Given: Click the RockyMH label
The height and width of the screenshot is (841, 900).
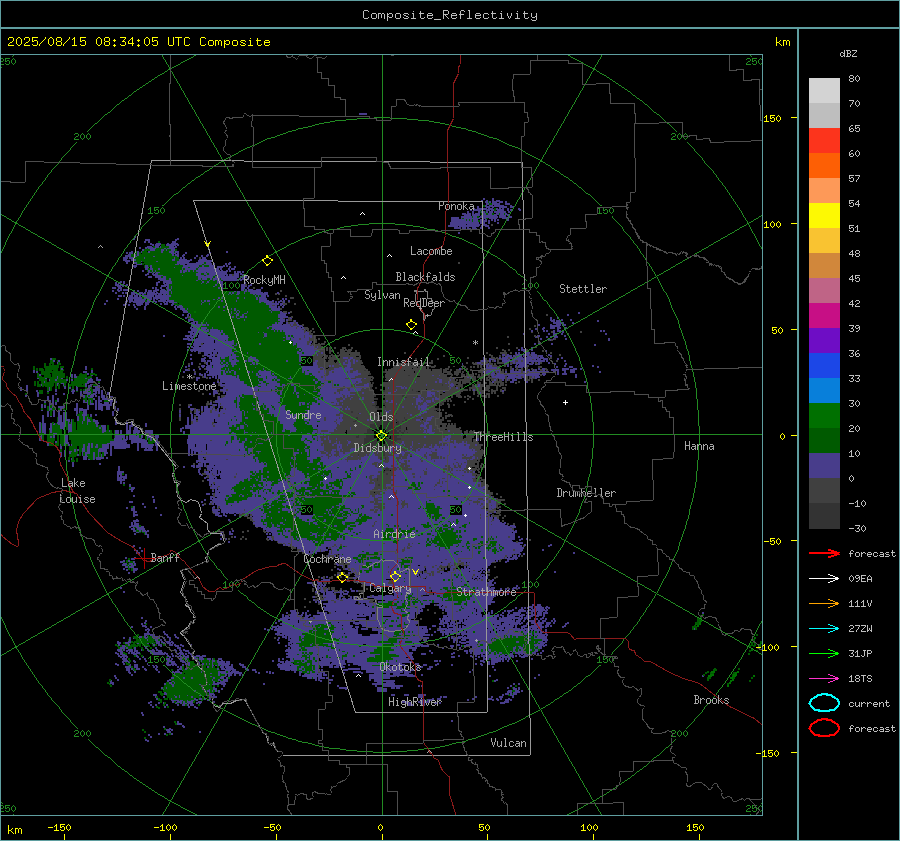Looking at the screenshot, I should point(264,280).
